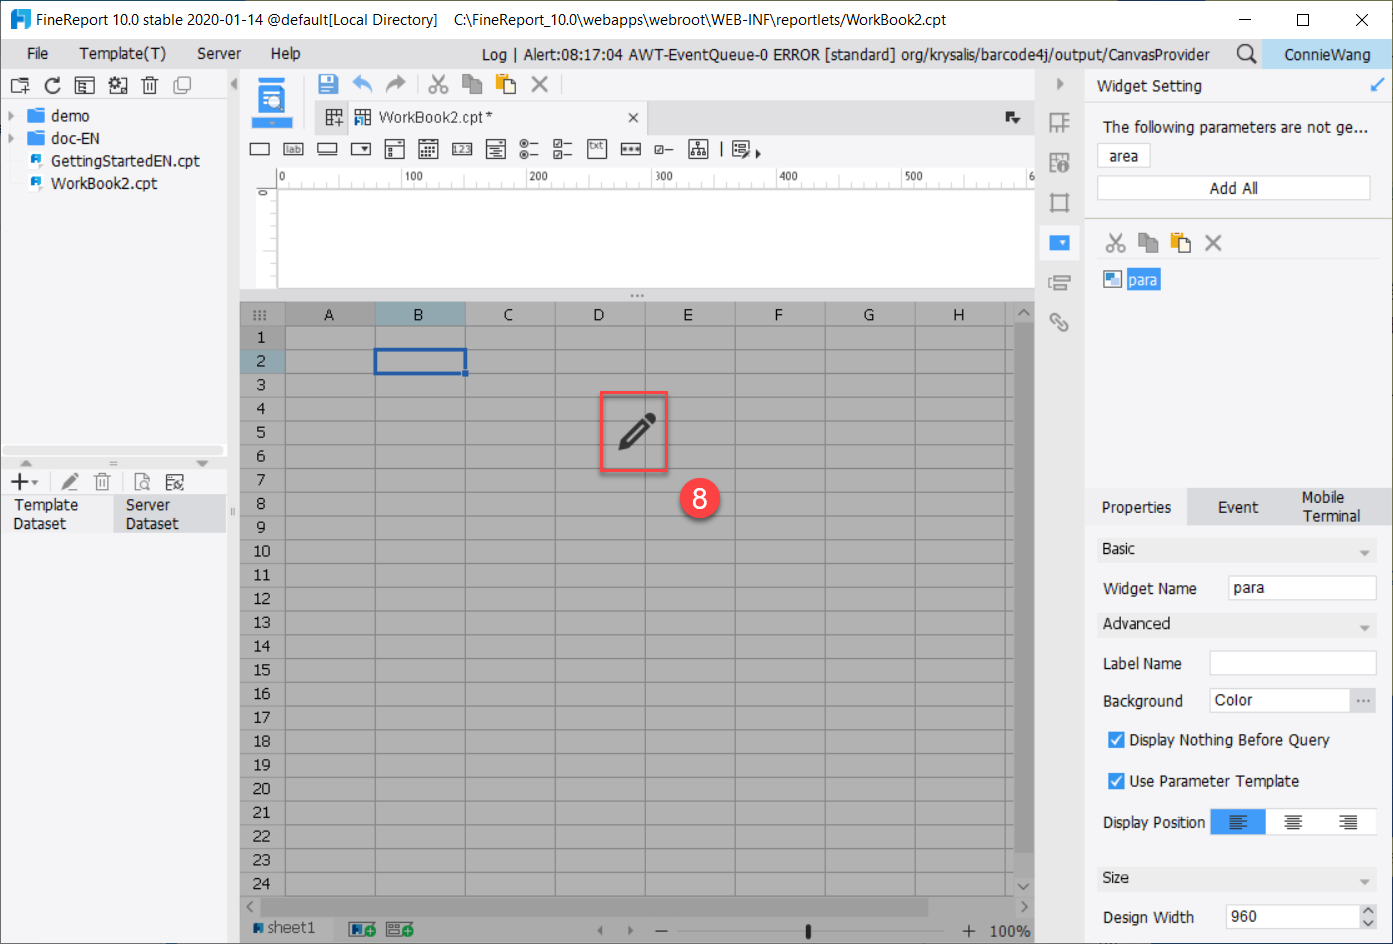Preview the selected dataset
The image size is (1393, 944).
click(x=141, y=481)
